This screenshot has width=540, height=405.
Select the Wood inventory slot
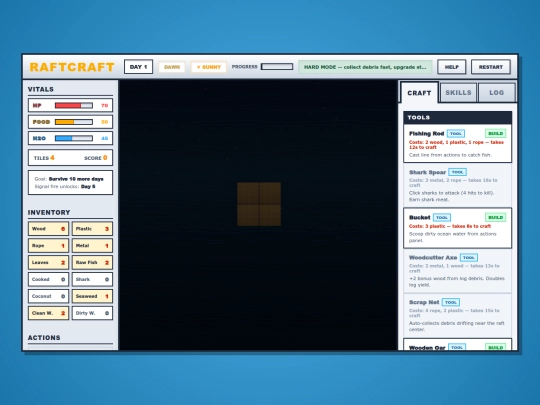tap(48, 229)
